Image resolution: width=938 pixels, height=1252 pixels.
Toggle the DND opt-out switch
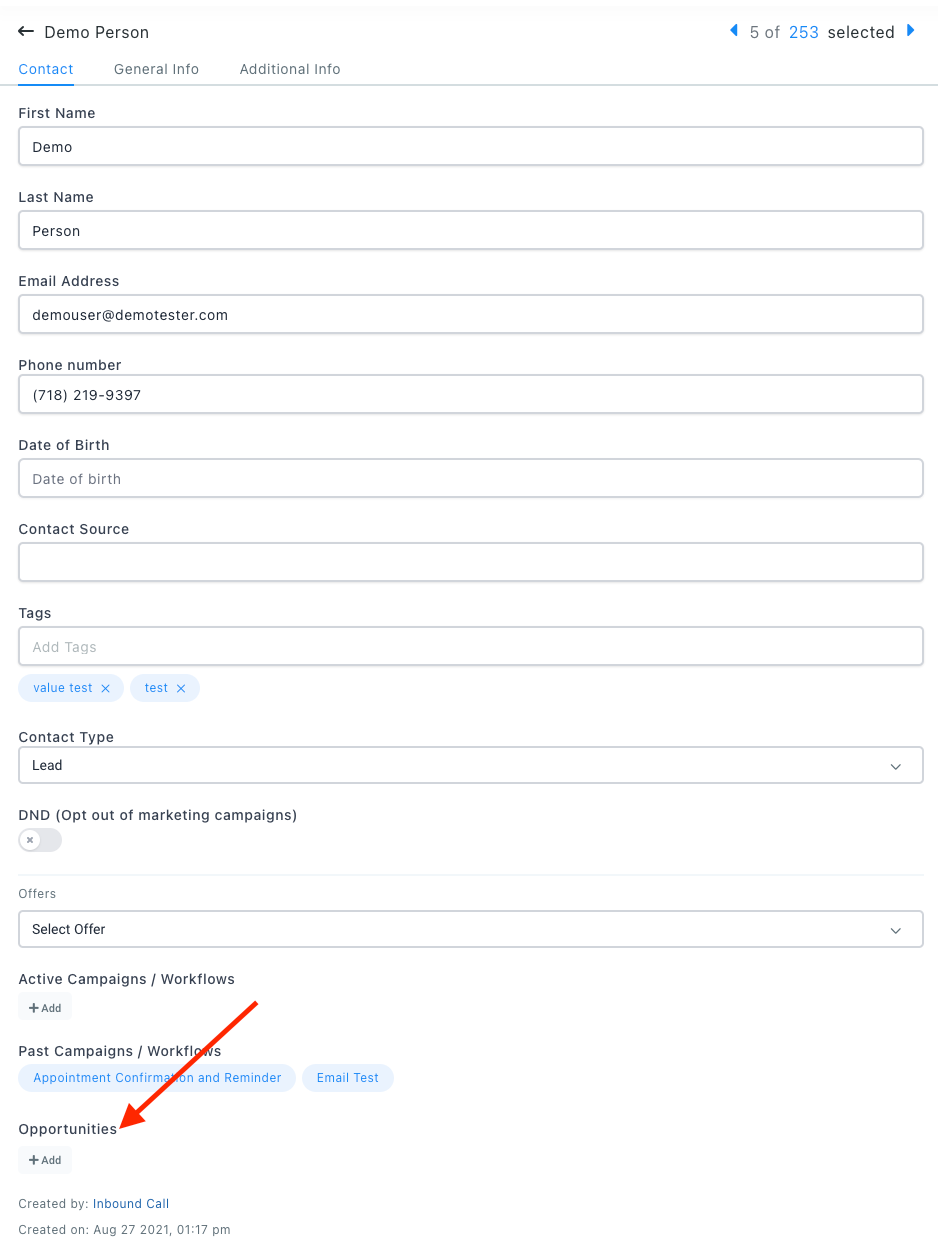click(40, 840)
